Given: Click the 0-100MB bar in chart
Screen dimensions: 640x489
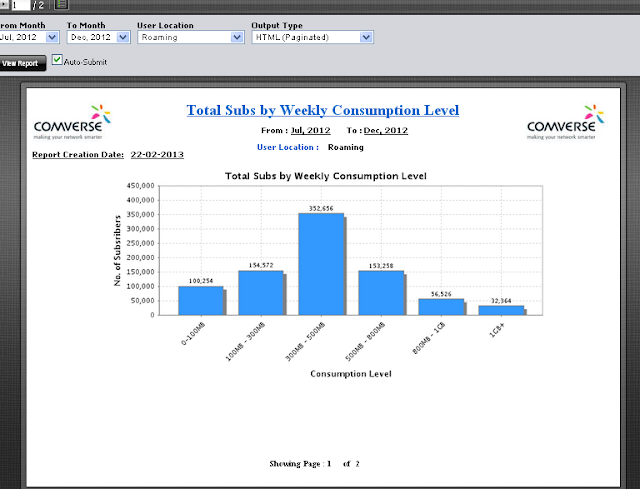Looking at the screenshot, I should click(201, 301).
